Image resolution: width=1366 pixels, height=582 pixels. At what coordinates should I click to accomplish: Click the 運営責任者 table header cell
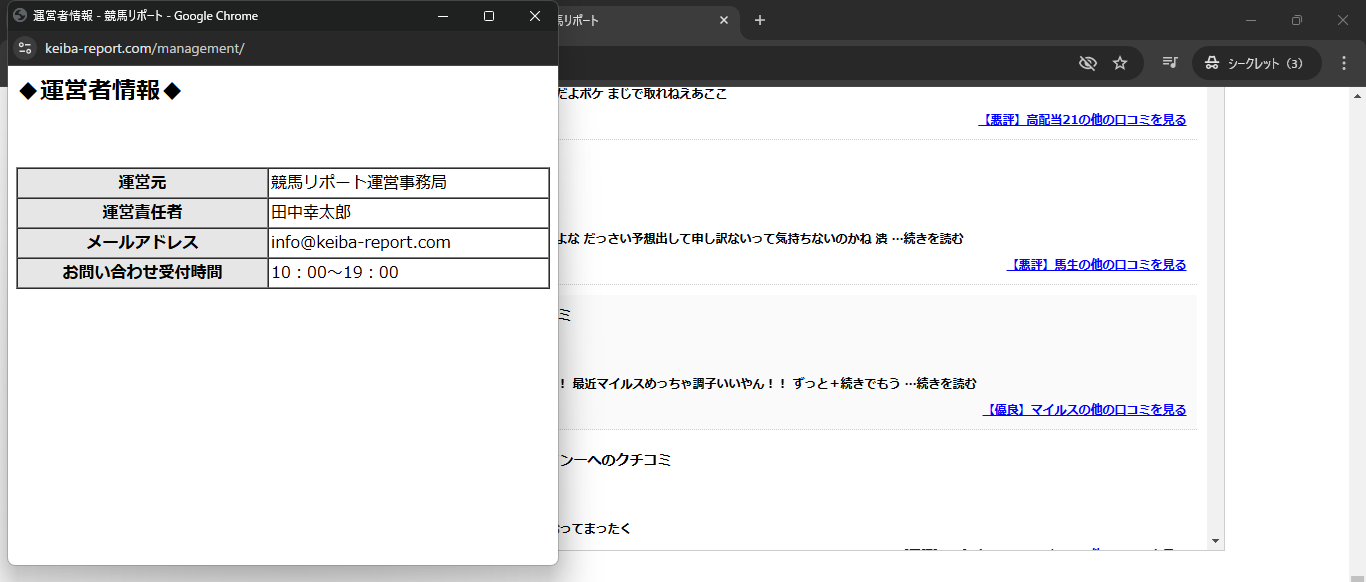[x=142, y=213]
